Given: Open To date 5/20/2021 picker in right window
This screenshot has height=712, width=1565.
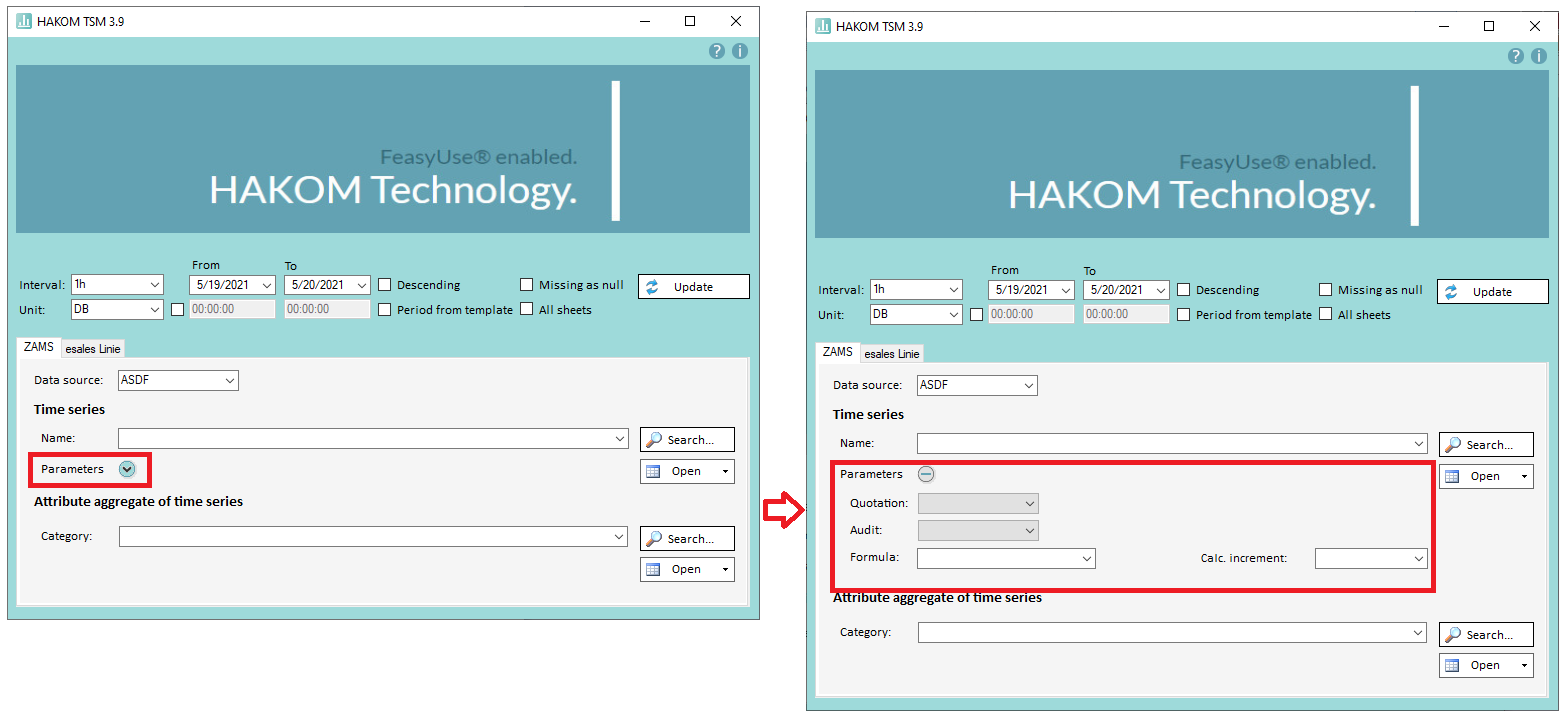Looking at the screenshot, I should coord(1126,290).
